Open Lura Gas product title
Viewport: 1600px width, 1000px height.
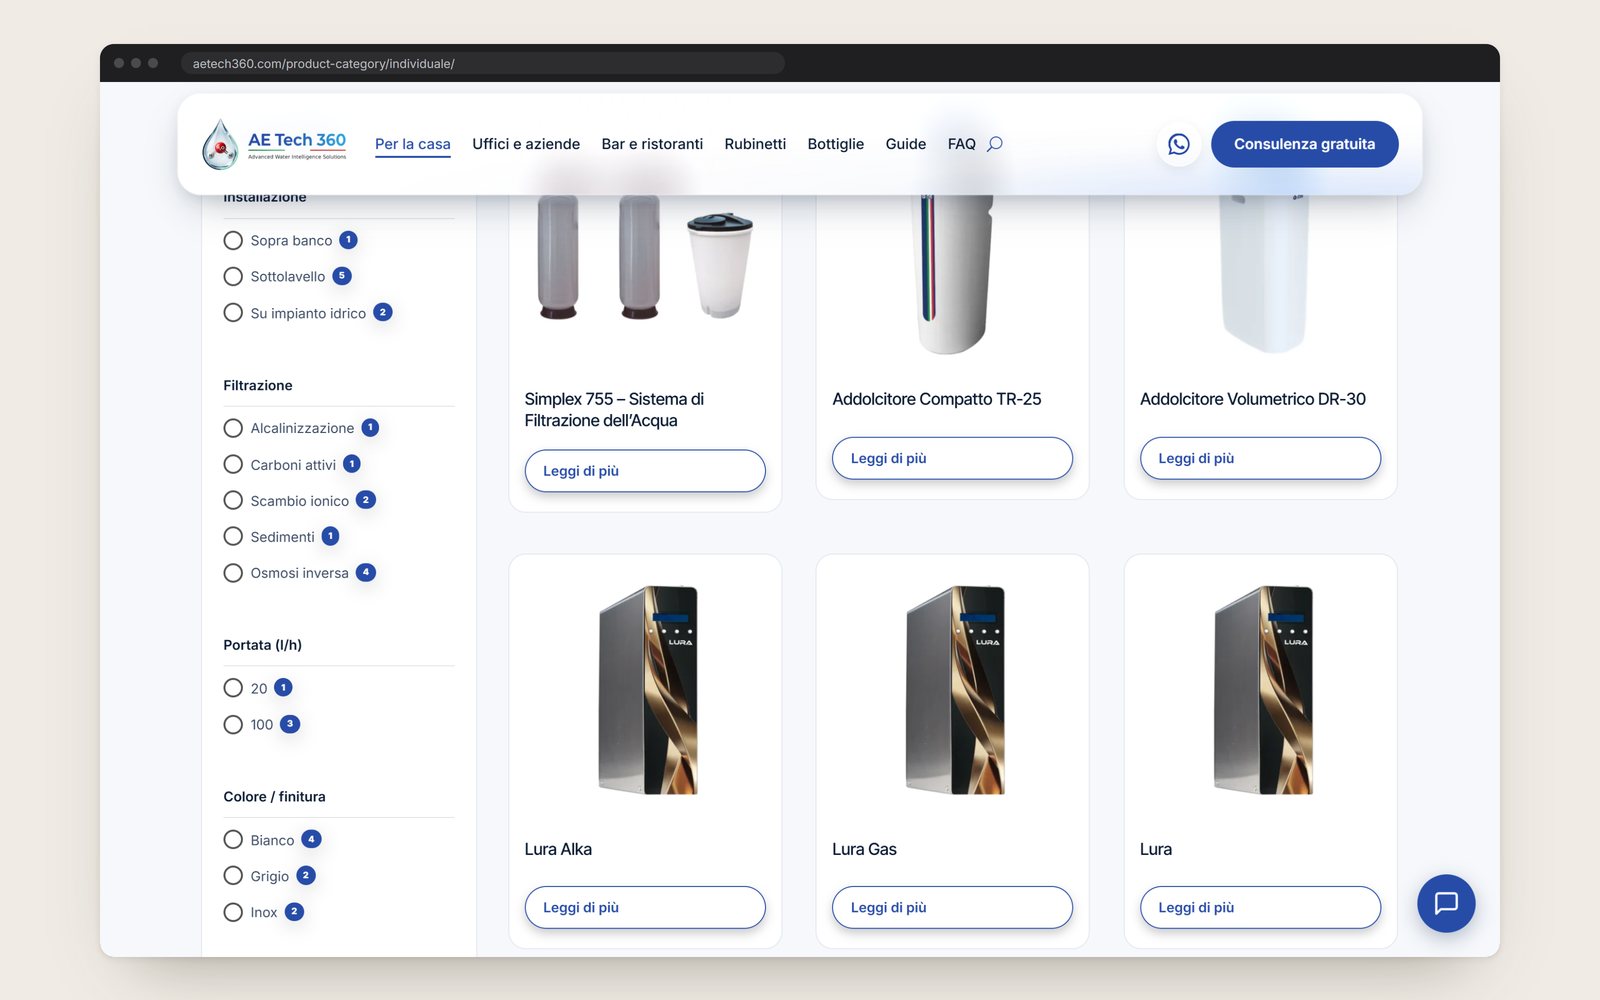(864, 849)
